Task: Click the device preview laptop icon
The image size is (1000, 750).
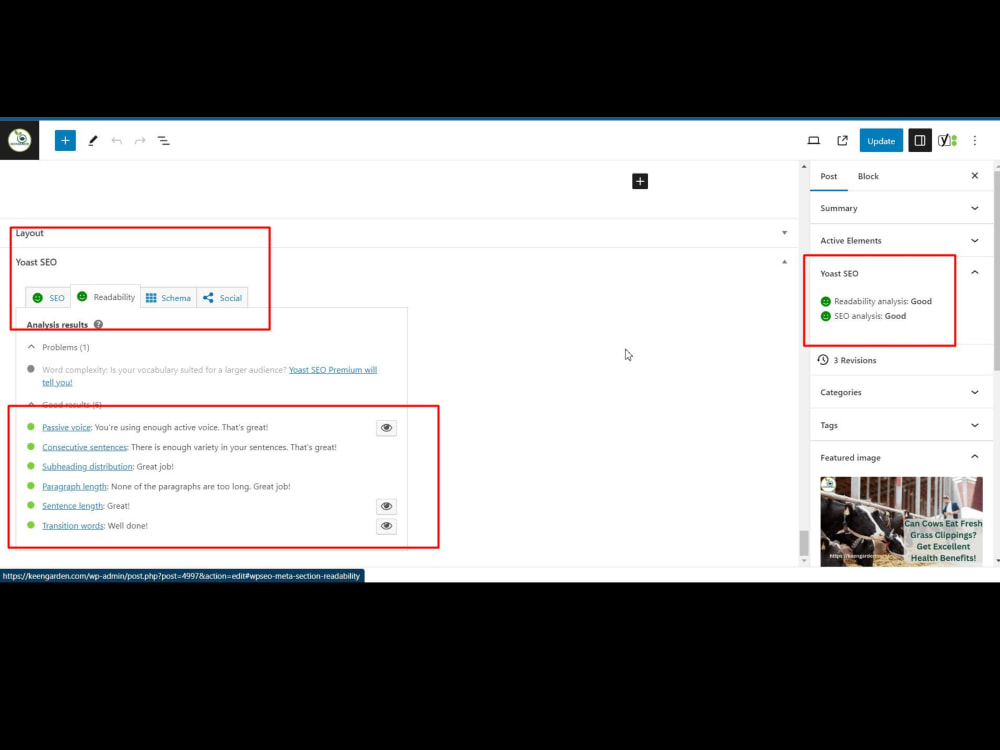Action: pos(814,140)
